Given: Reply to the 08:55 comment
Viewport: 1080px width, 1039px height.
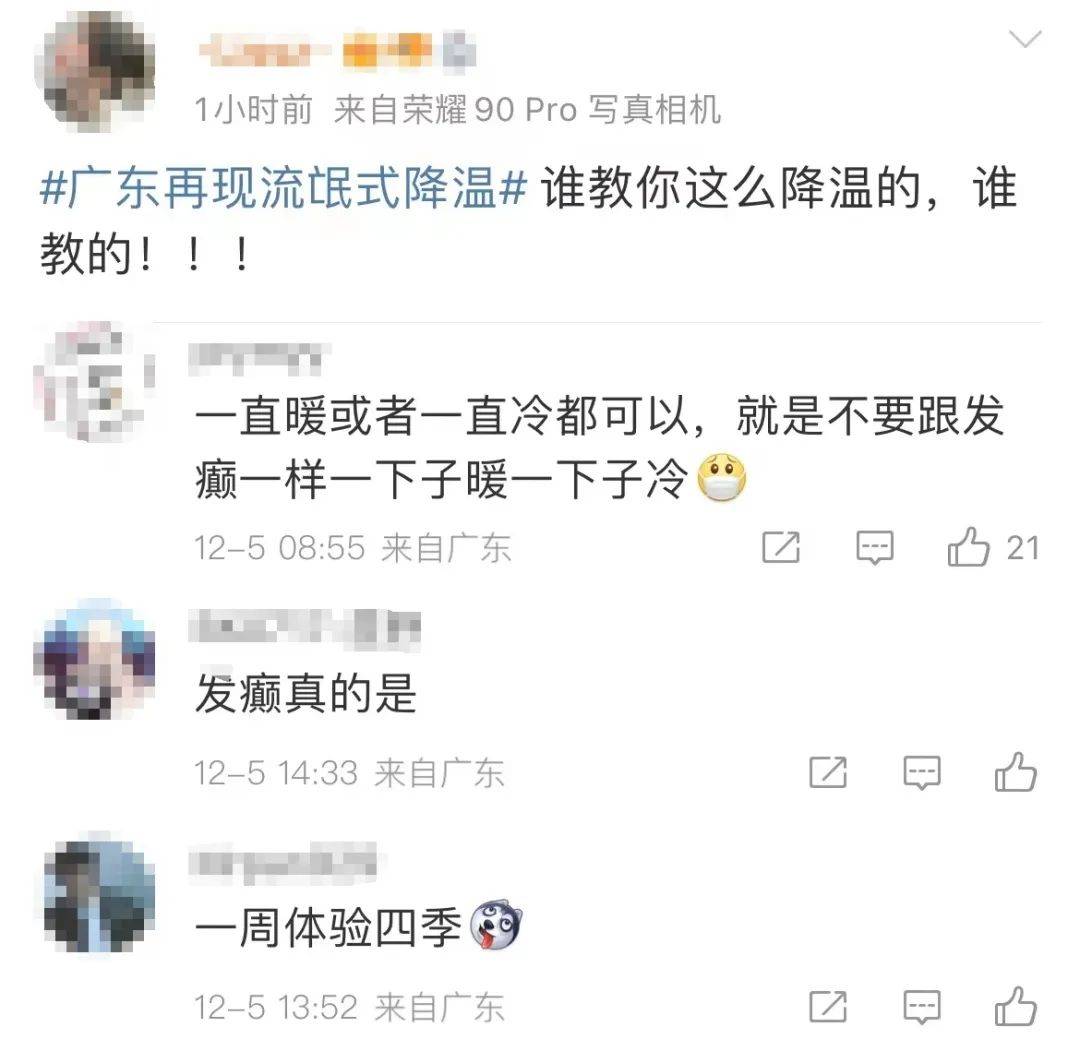Looking at the screenshot, I should click(875, 548).
